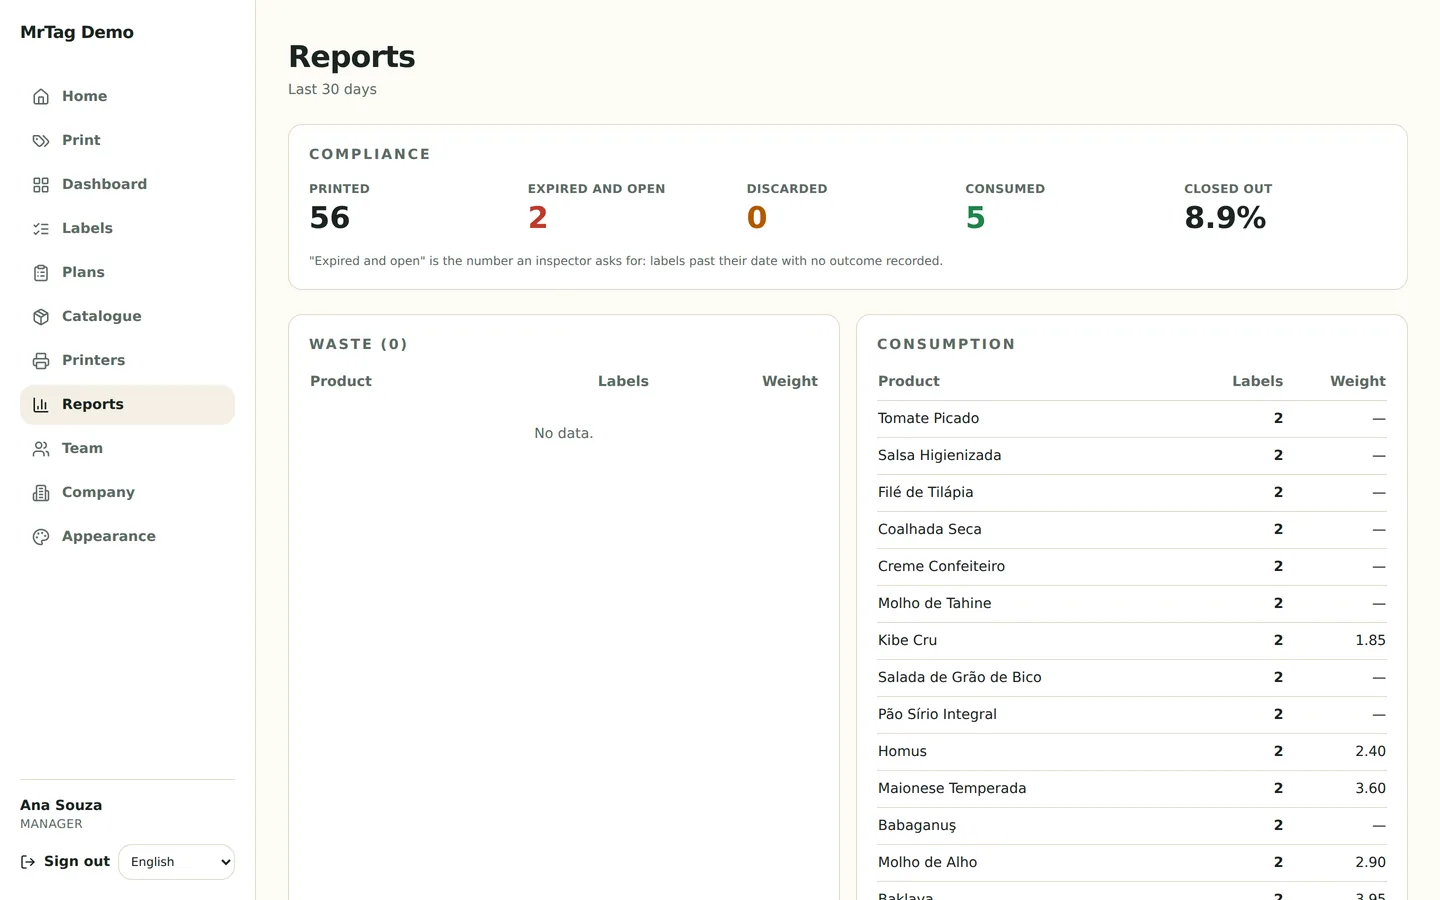This screenshot has width=1440, height=900.
Task: Select the Tomate Picado row
Action: pos(1132,418)
